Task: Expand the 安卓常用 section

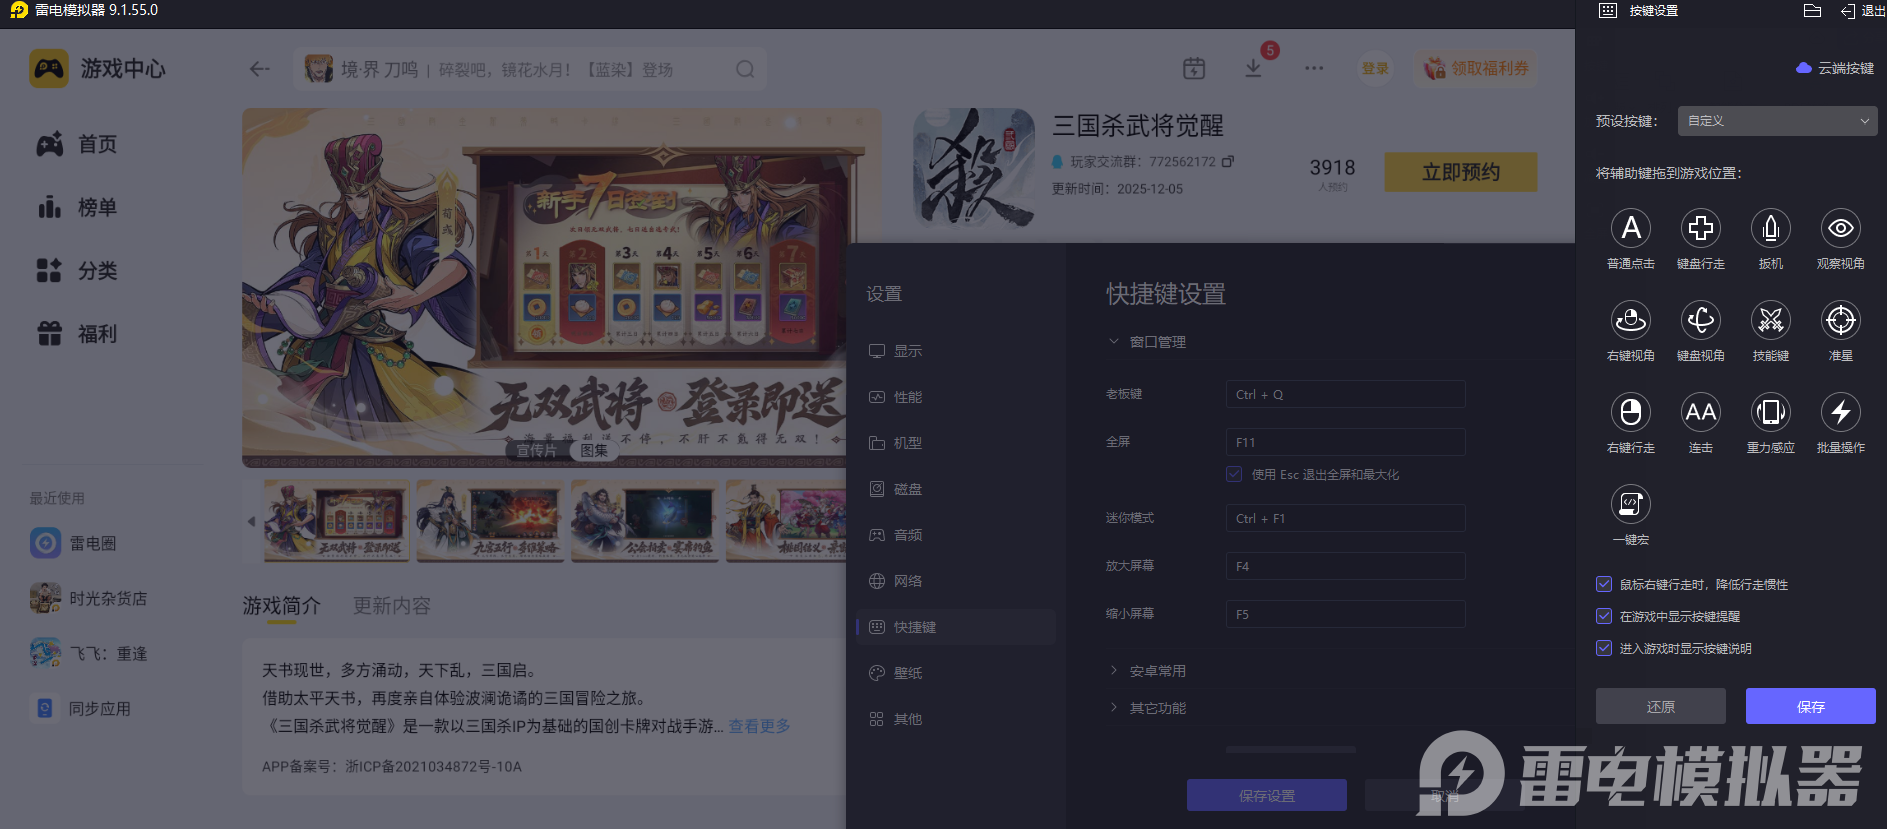Action: [1114, 671]
